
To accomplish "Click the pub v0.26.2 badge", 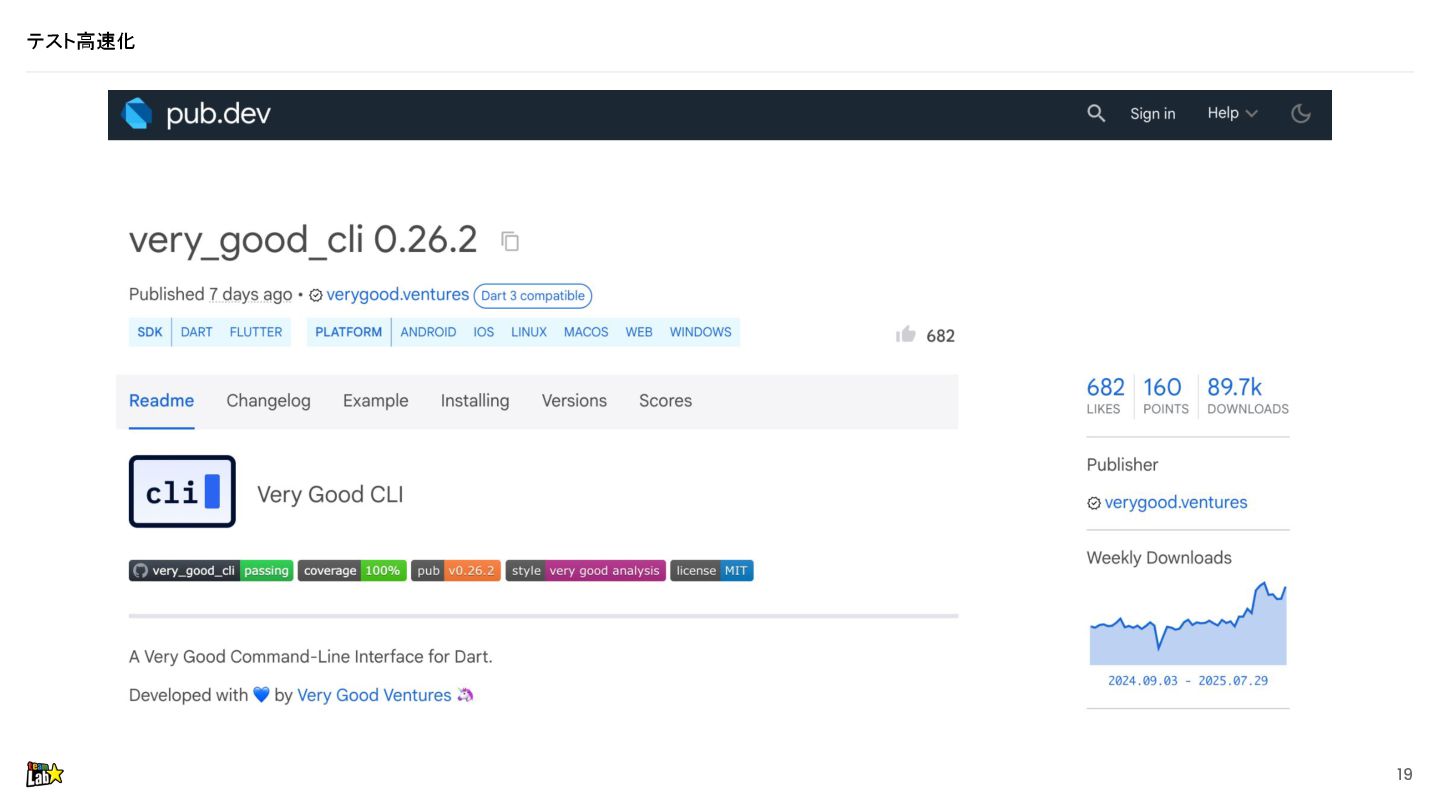I will pos(456,571).
